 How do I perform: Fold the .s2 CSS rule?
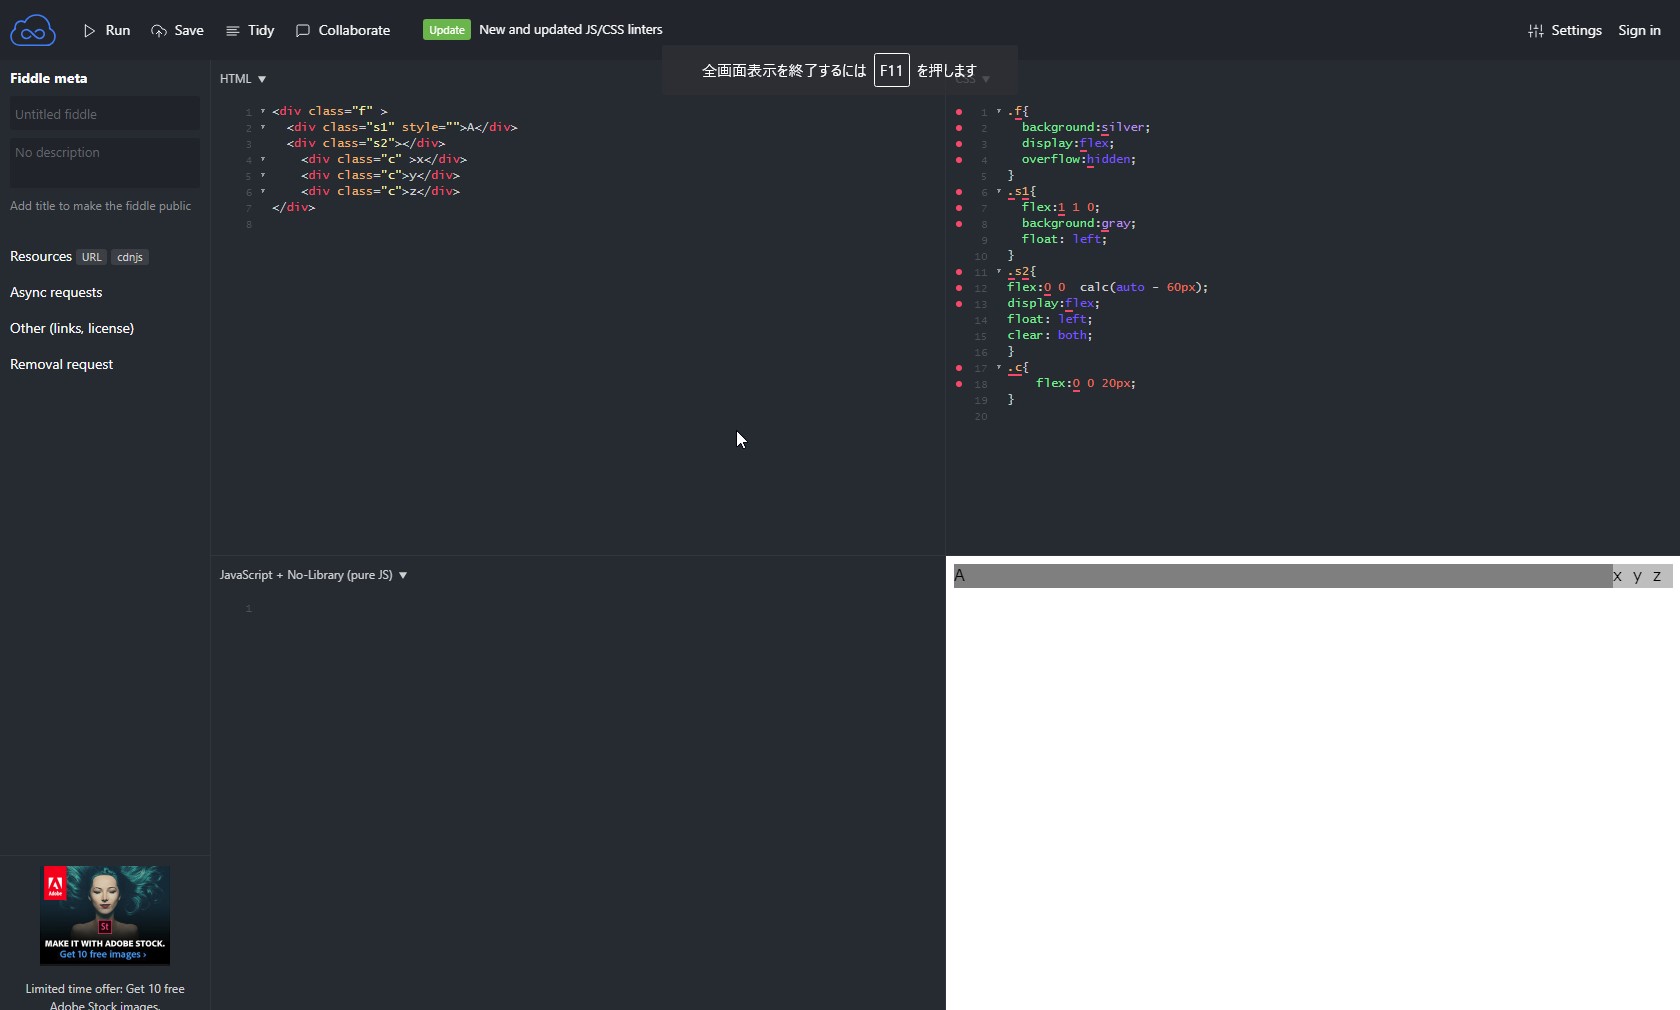999,271
